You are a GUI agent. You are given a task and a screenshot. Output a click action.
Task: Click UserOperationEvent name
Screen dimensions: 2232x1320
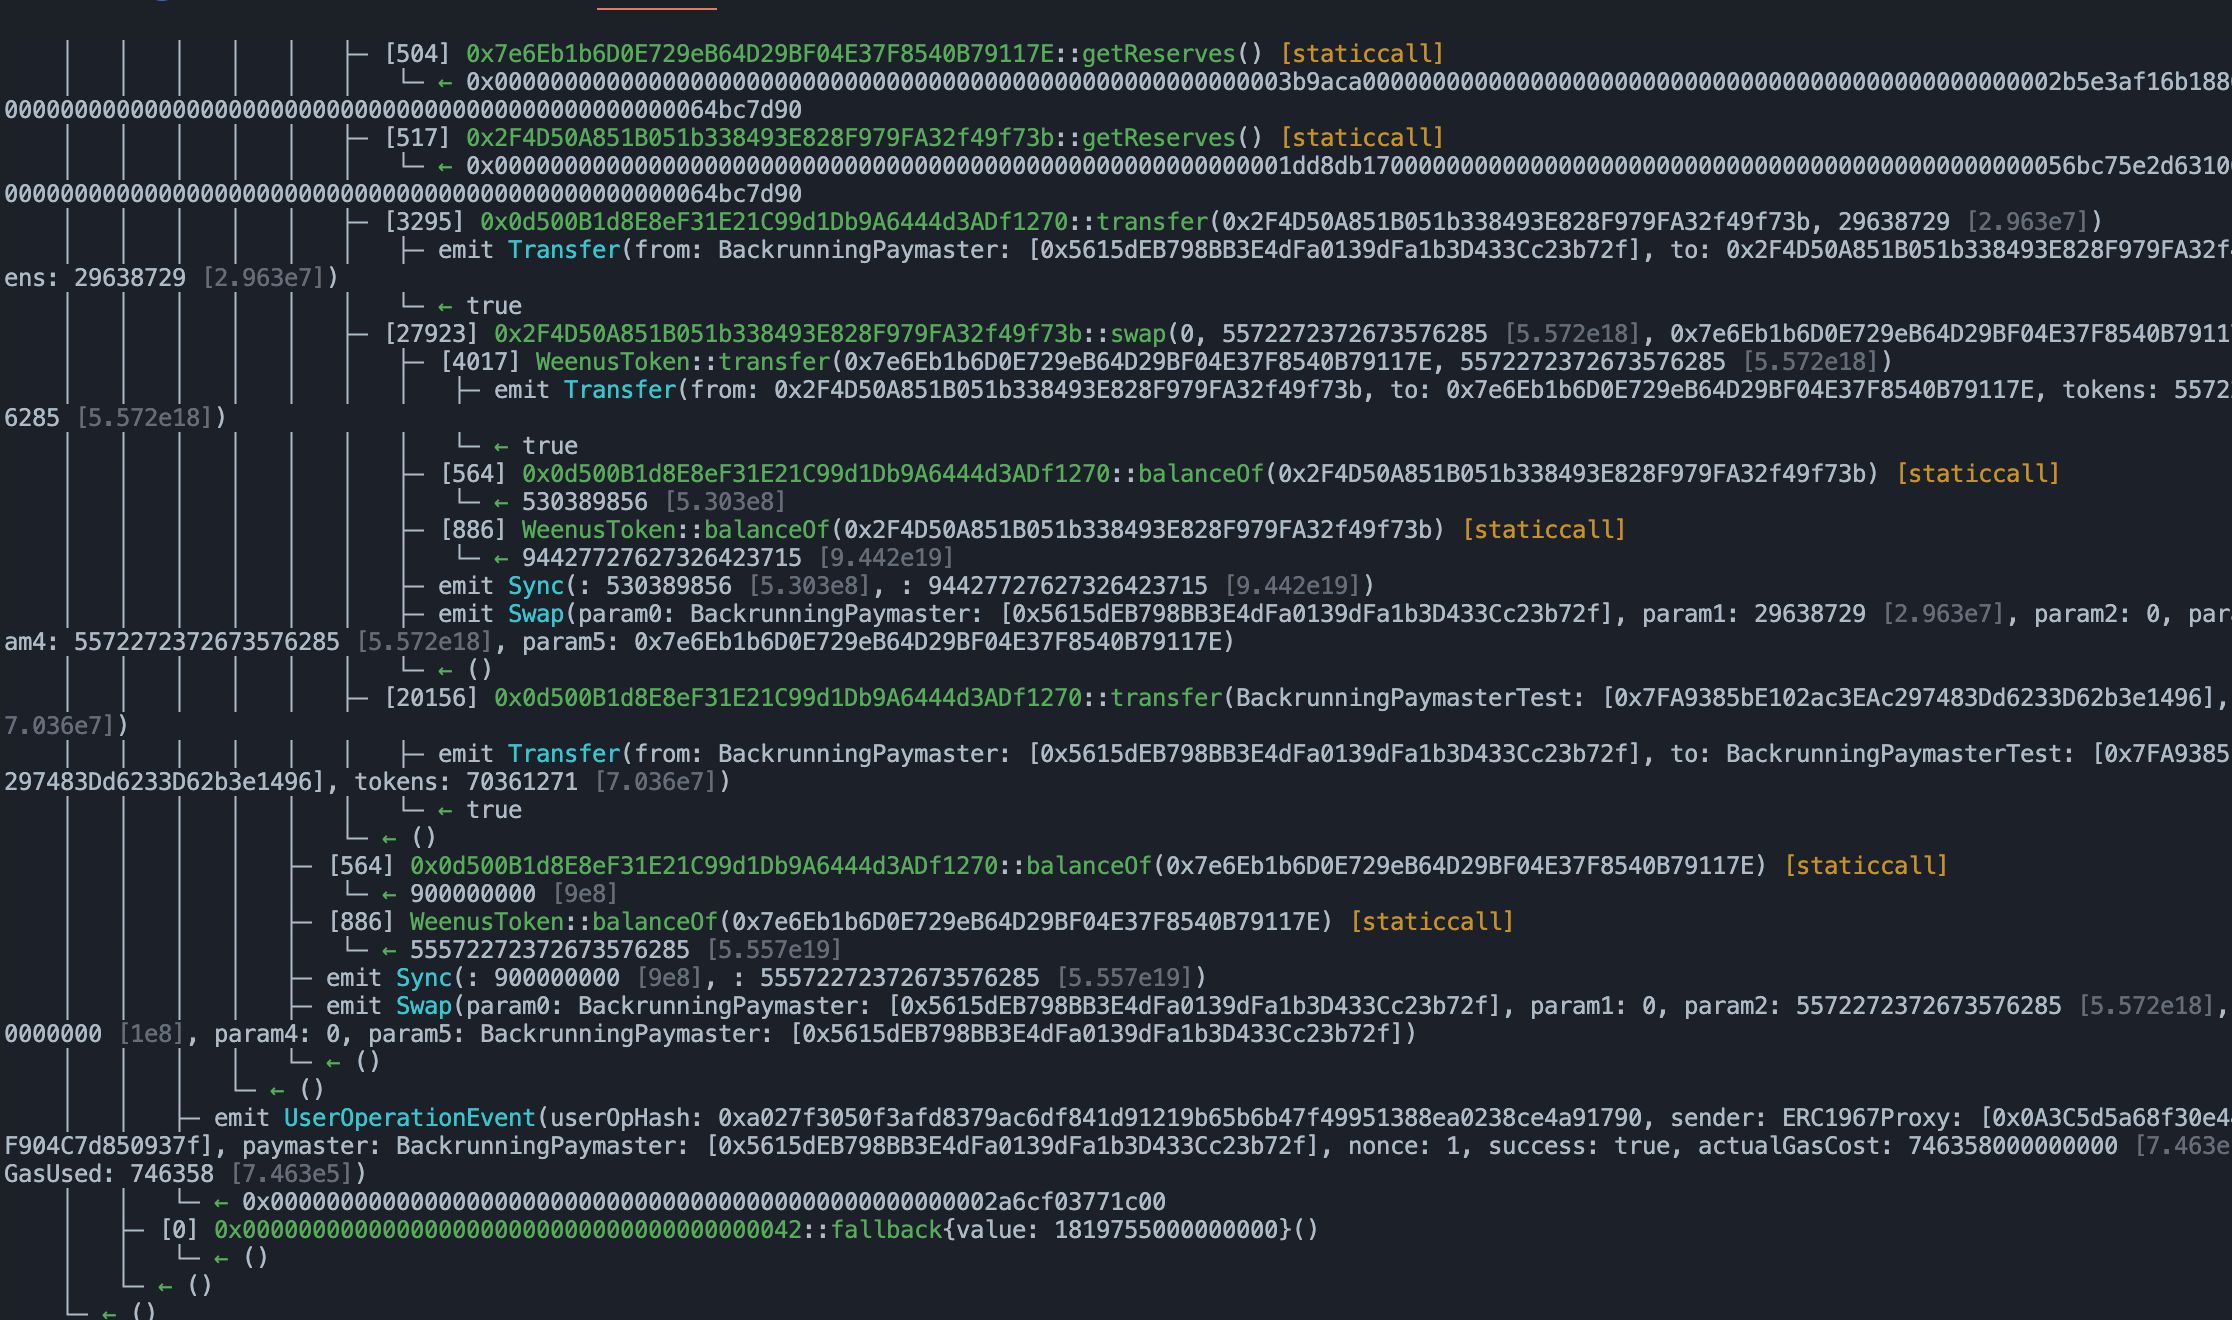[409, 1117]
